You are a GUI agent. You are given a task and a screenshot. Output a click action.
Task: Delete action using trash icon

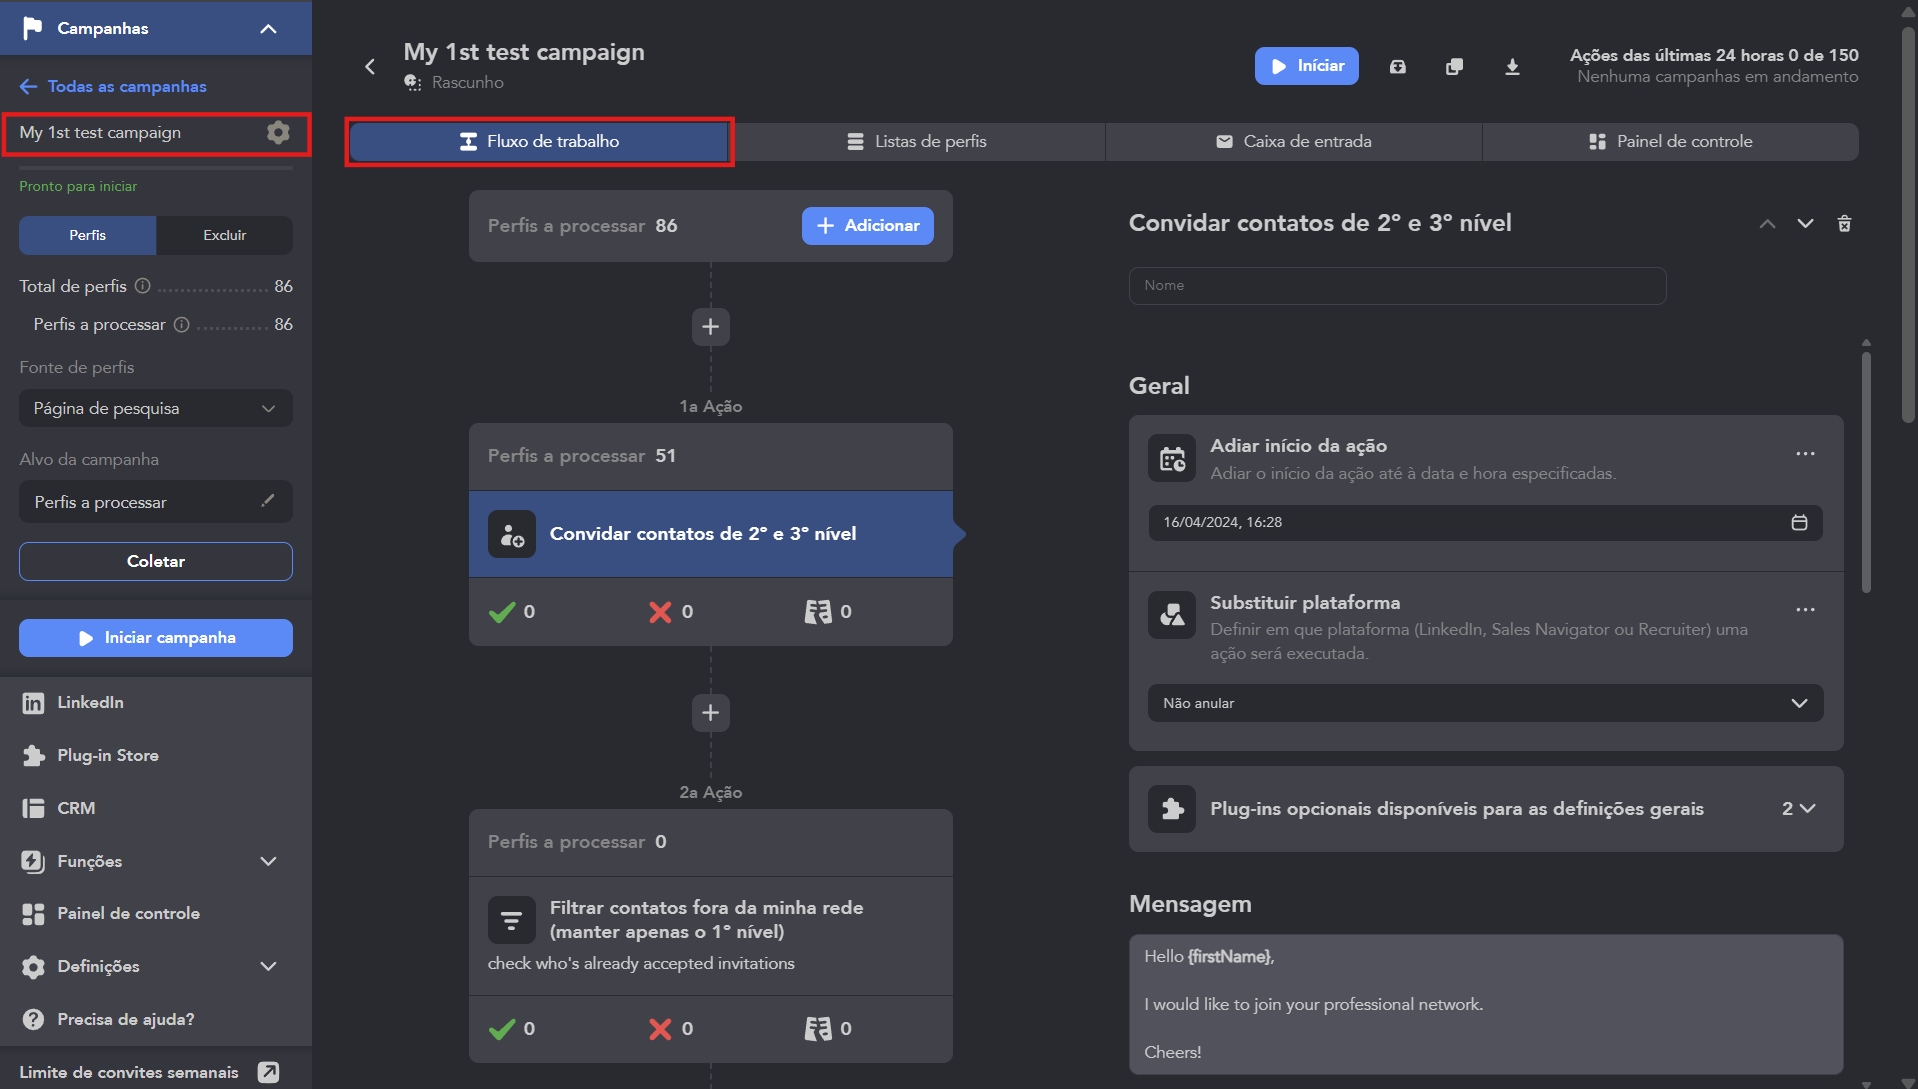click(1844, 223)
